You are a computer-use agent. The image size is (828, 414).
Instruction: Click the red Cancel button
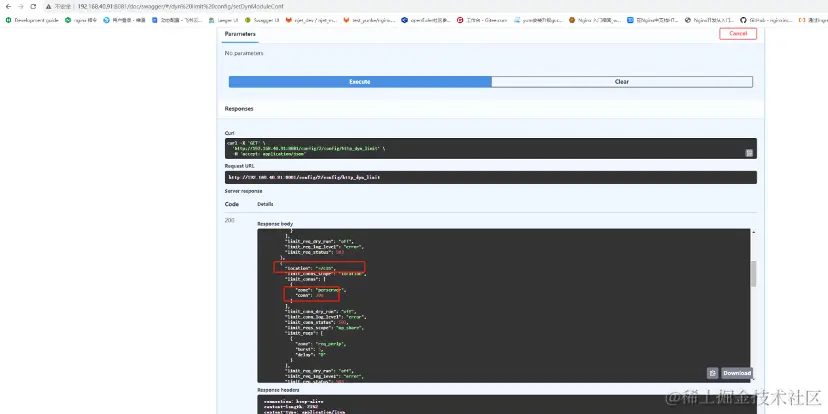click(x=738, y=33)
